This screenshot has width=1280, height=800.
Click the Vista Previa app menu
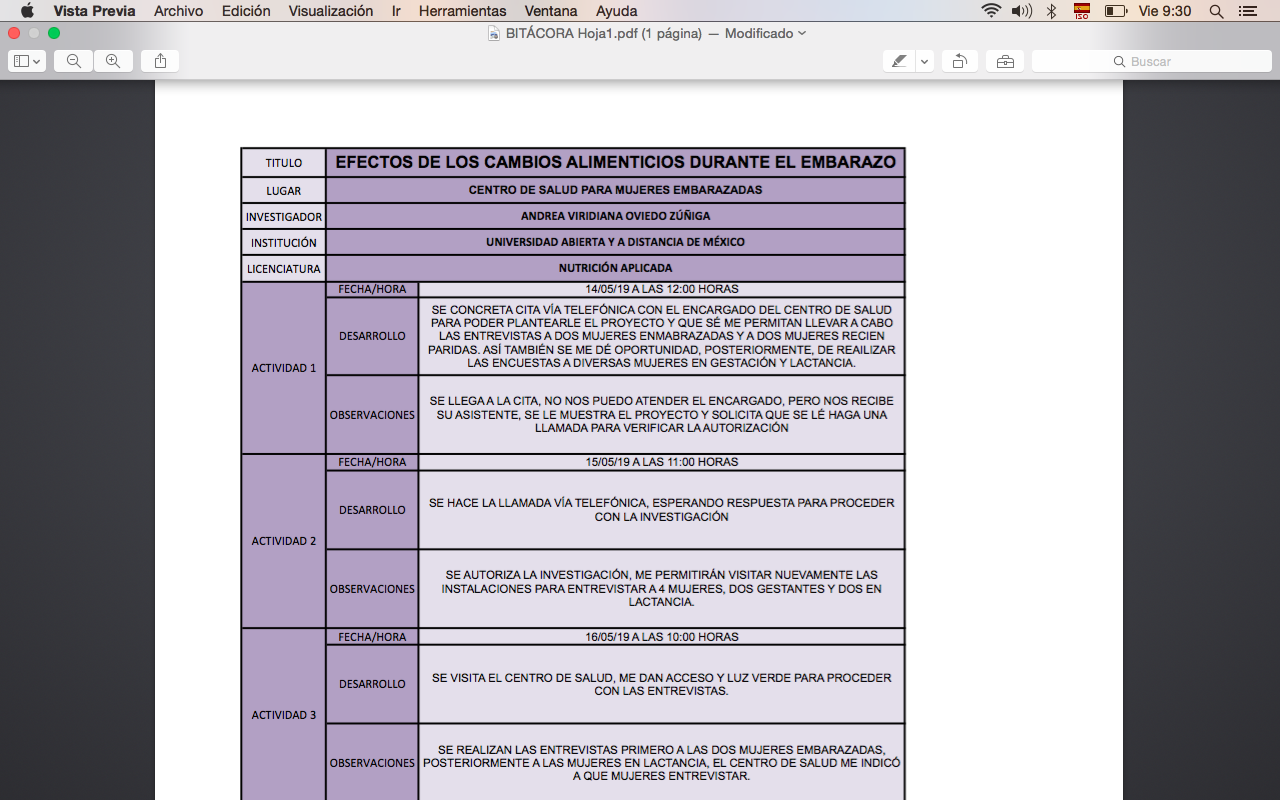[x=94, y=11]
